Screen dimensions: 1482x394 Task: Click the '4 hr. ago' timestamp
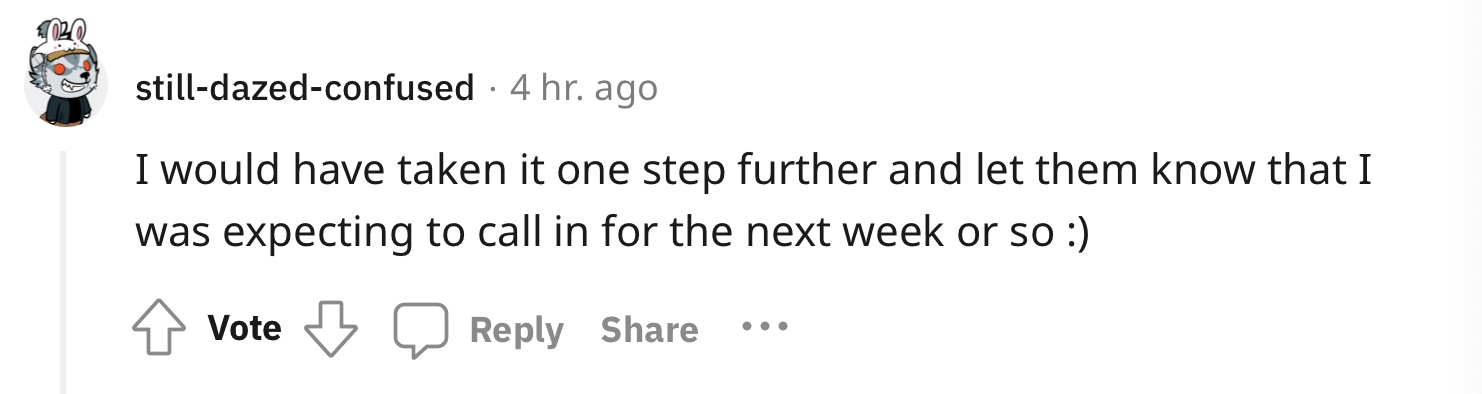584,88
